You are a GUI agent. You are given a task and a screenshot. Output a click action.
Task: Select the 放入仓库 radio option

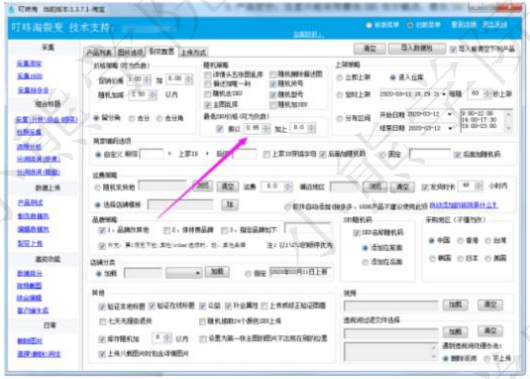(392, 77)
